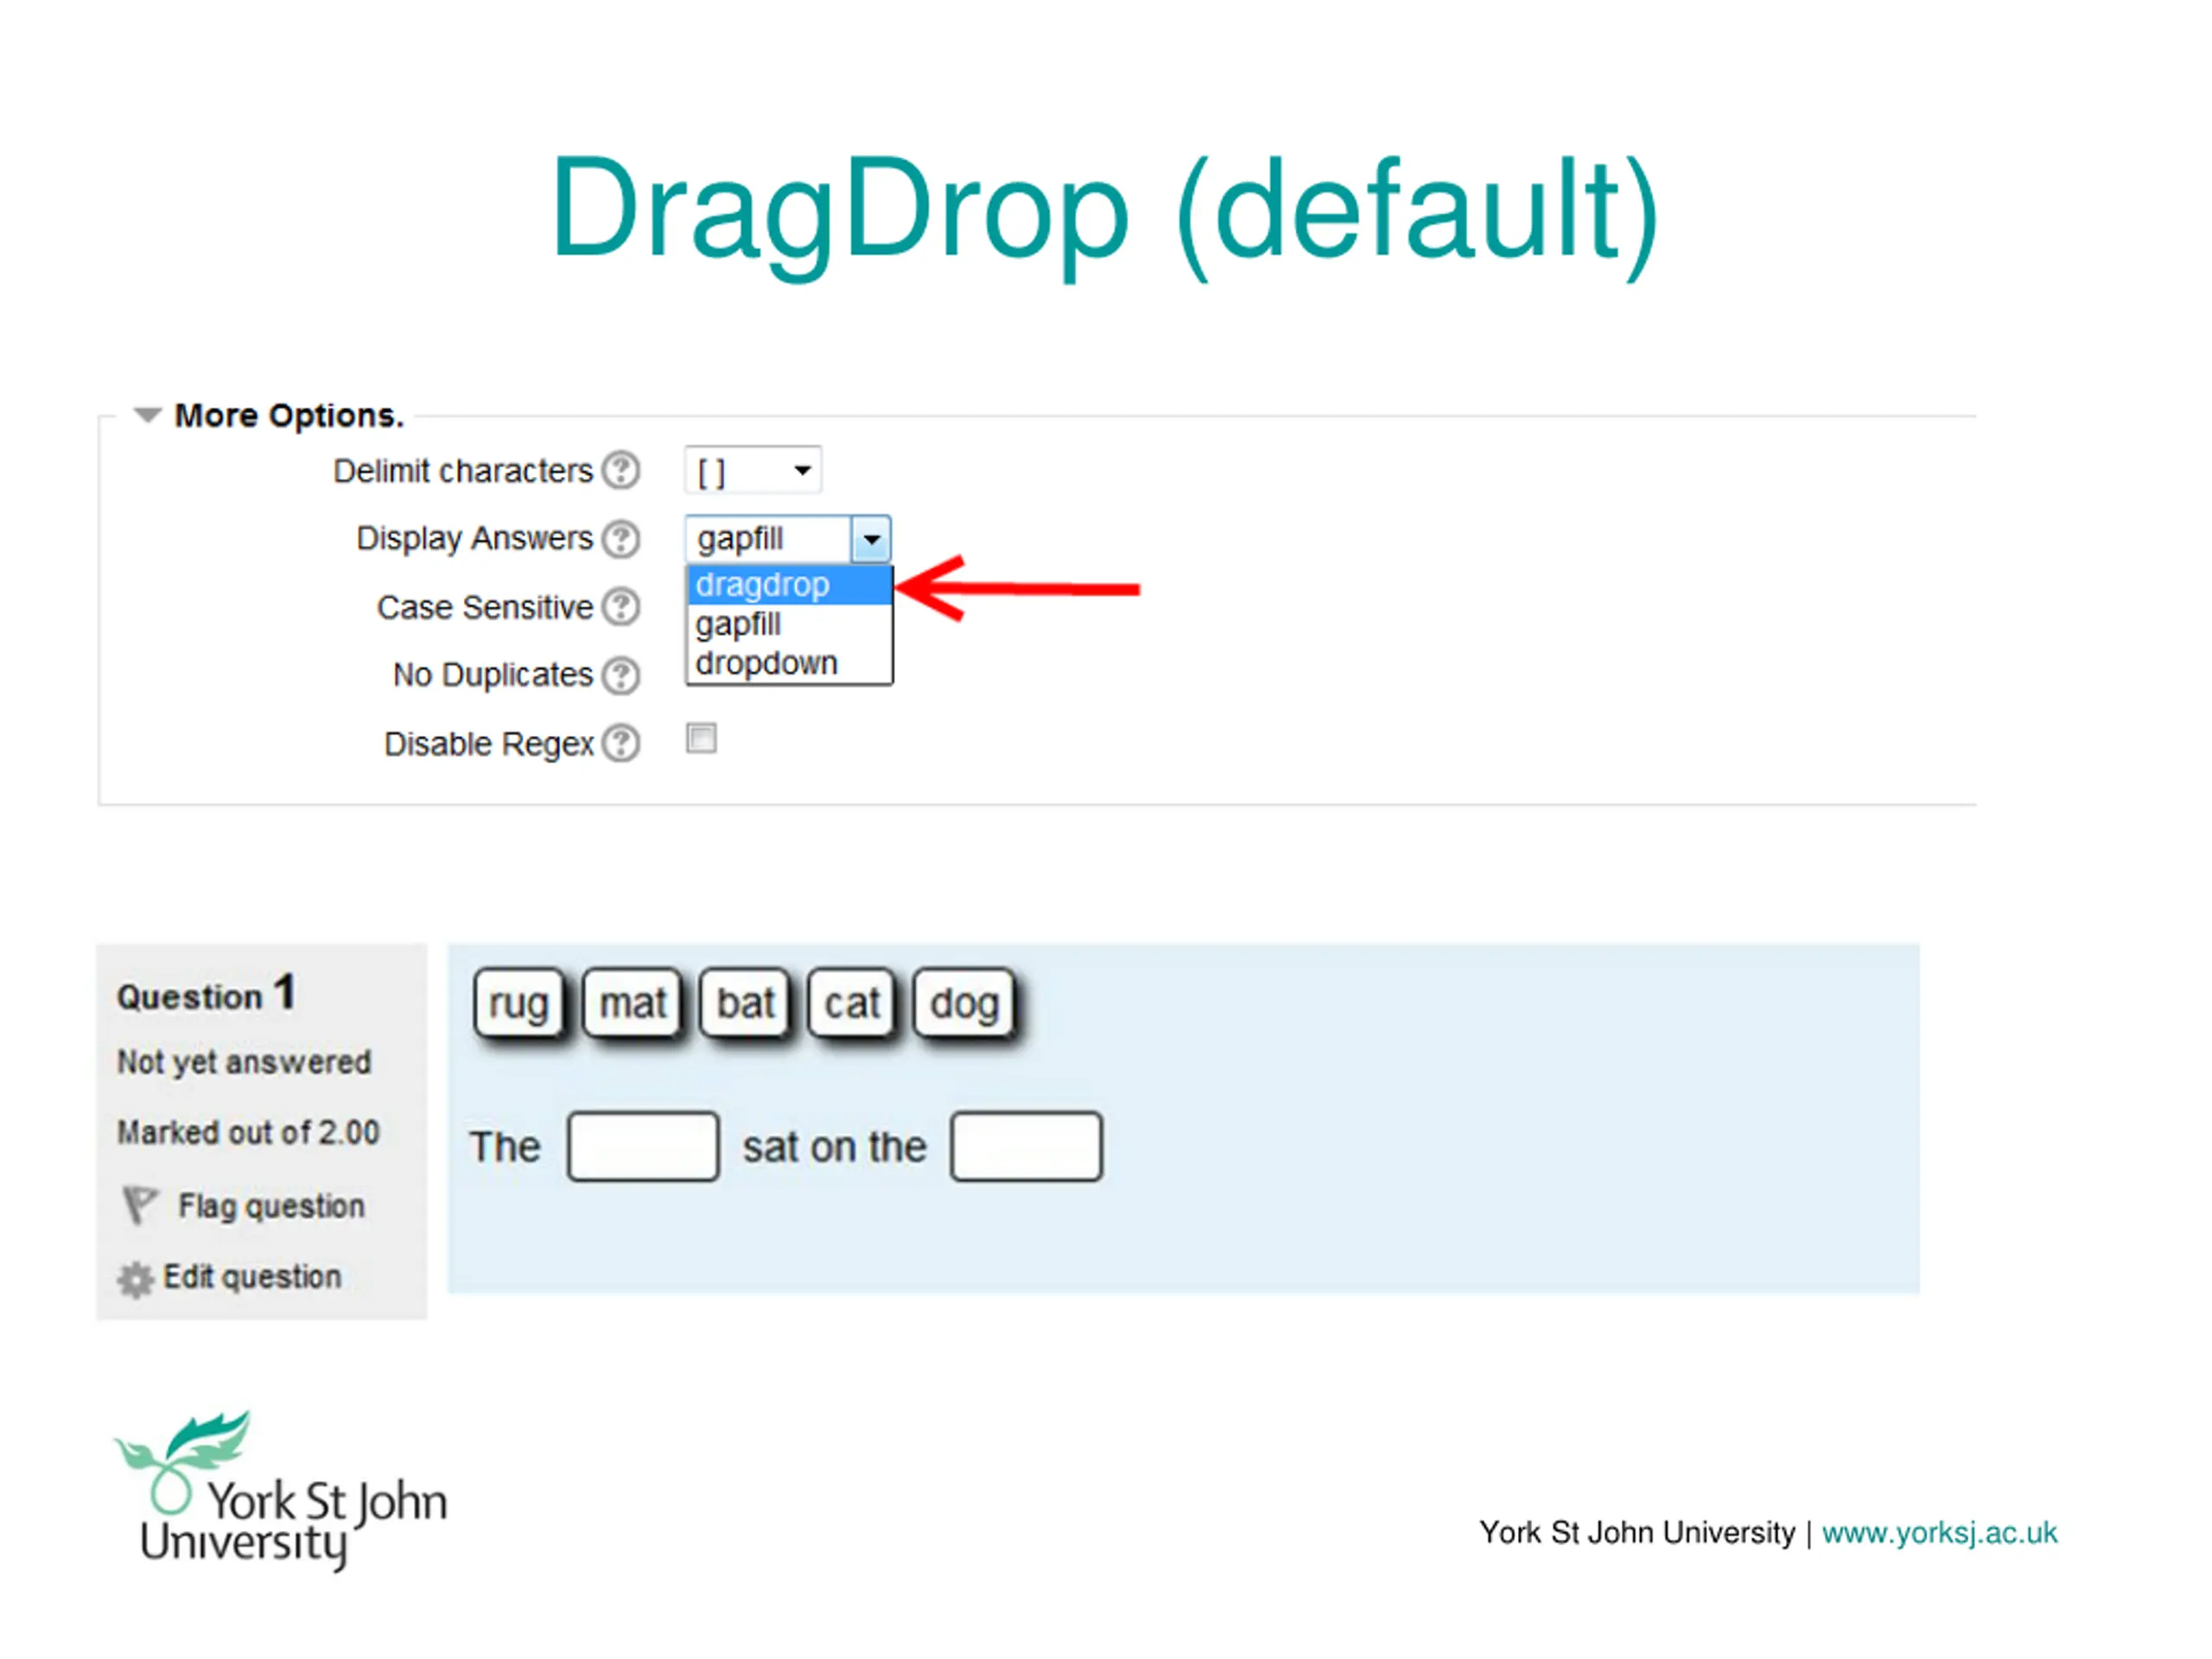Viewport: 2212px width, 1659px height.
Task: Click the Disable Regex label
Action: click(x=489, y=745)
